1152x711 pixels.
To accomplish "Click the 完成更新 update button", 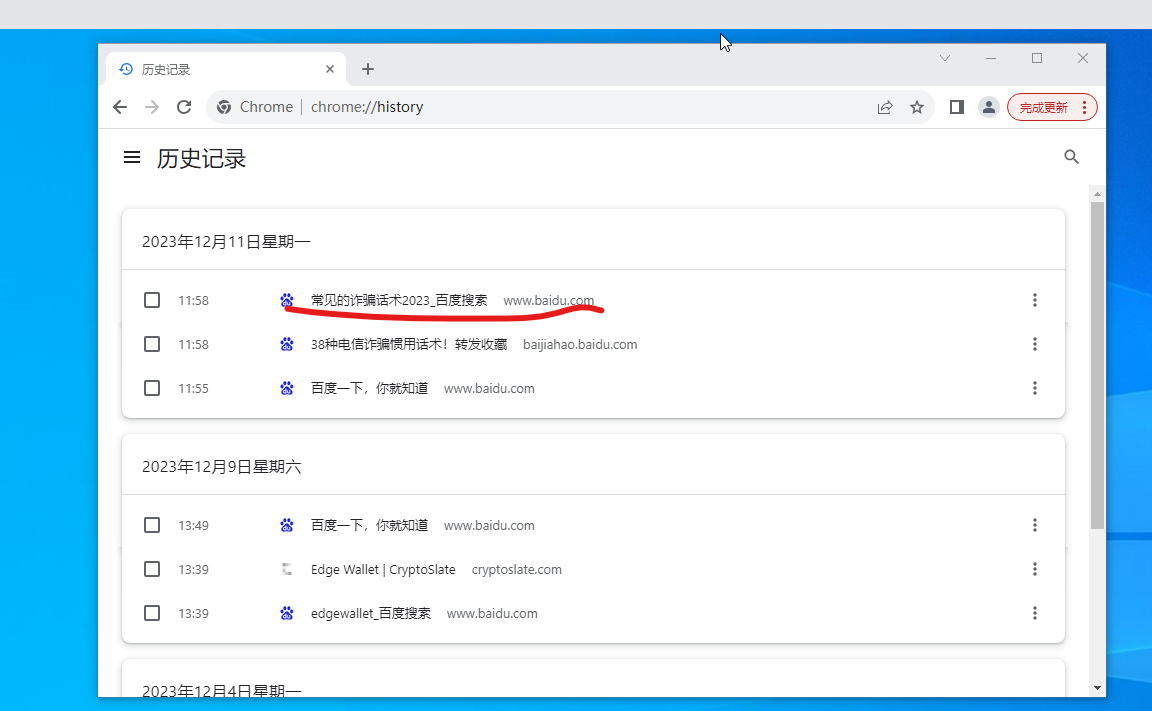I will (1051, 107).
